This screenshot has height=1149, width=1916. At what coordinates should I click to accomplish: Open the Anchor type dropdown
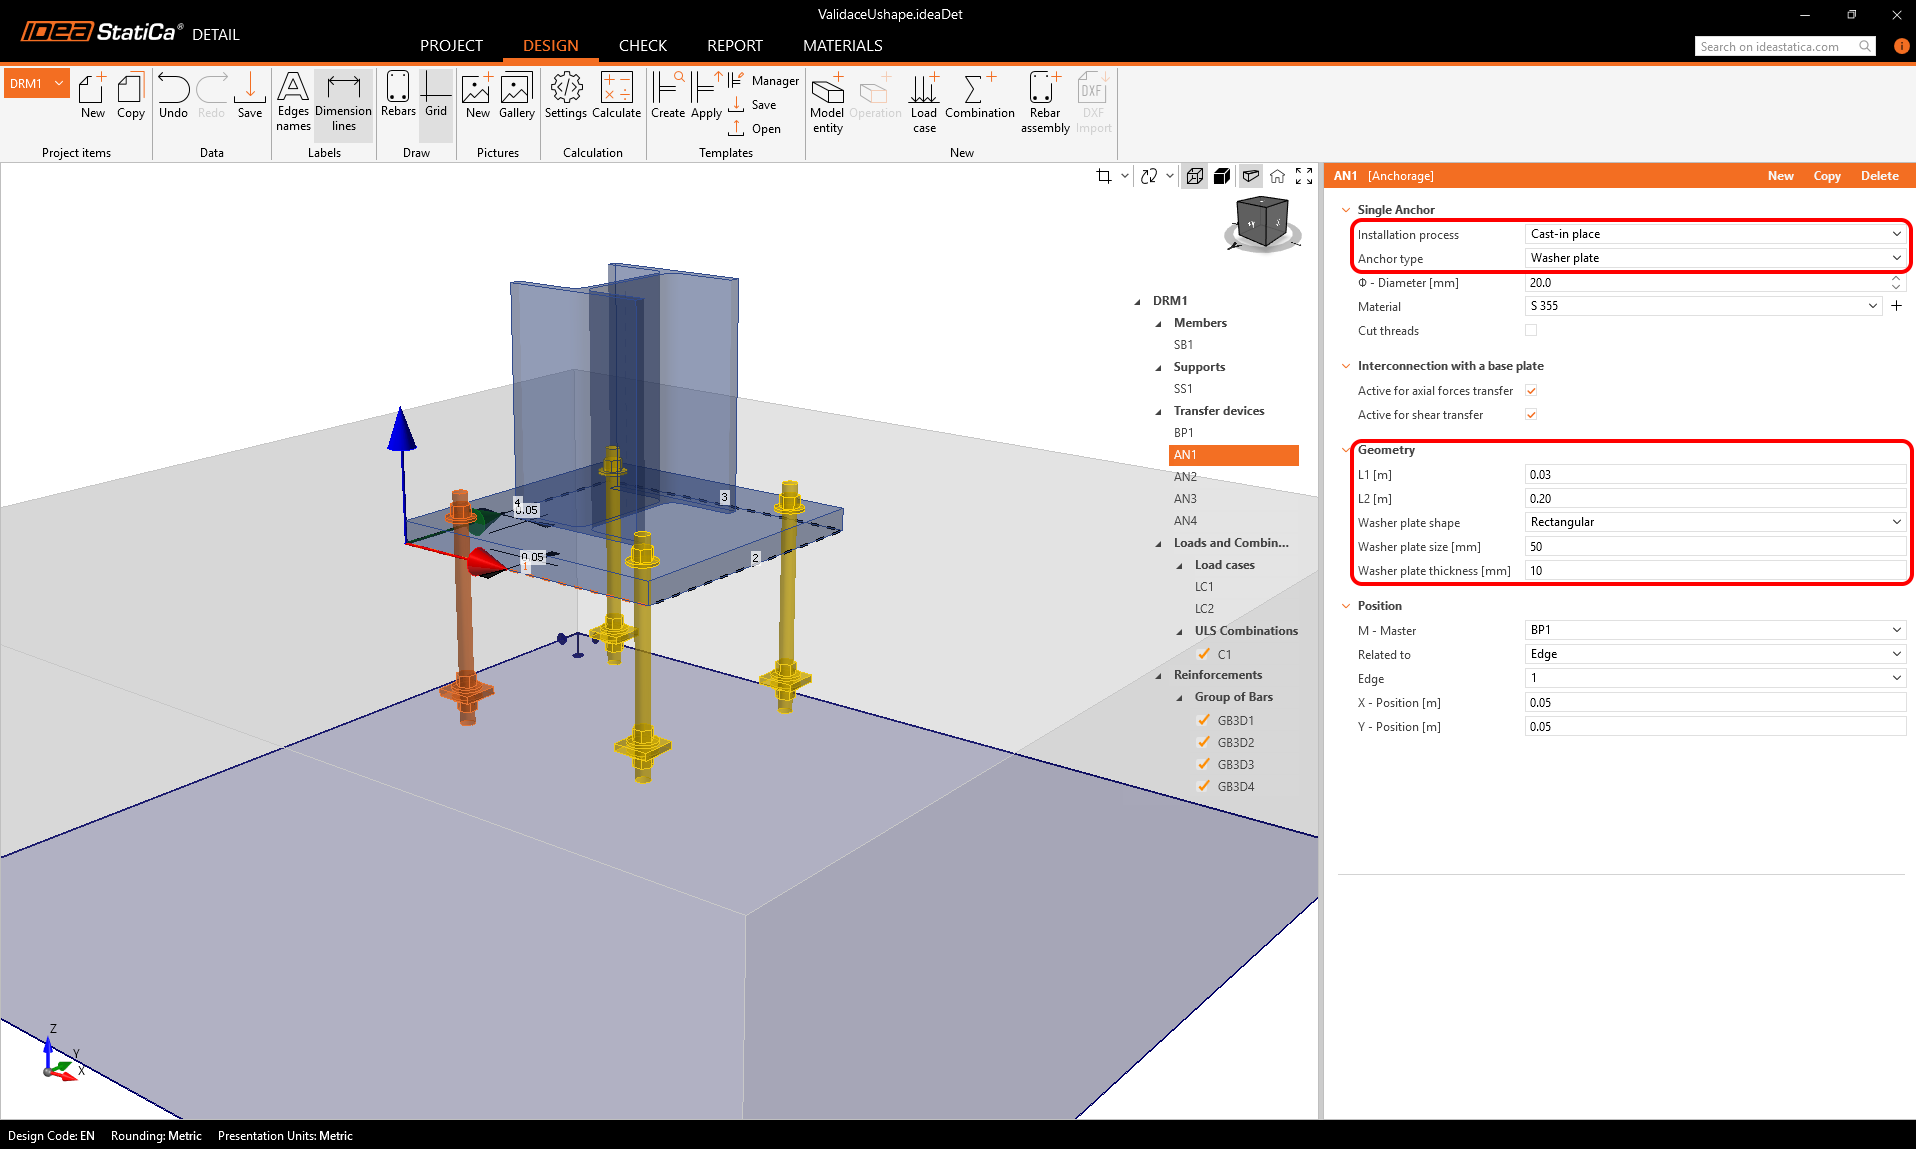point(1715,258)
